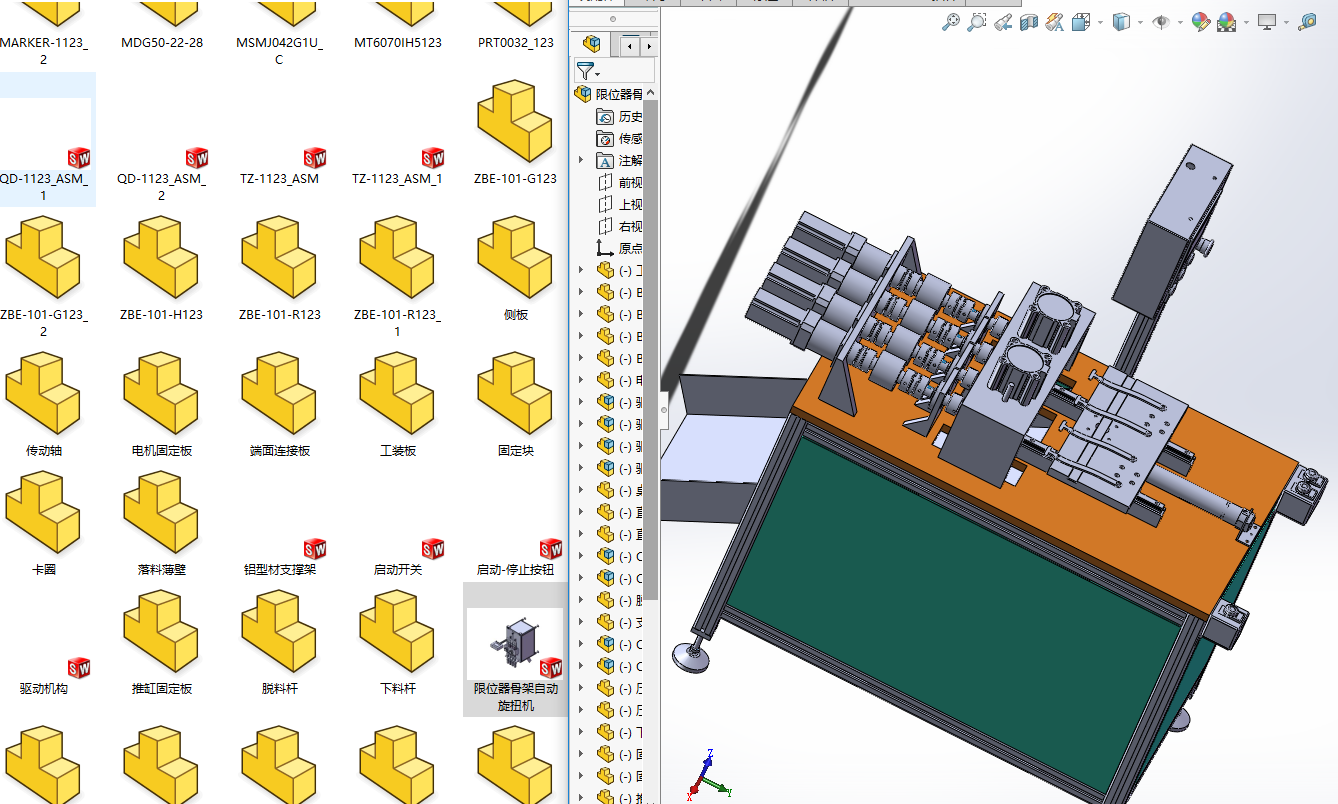Open the Hide/Show Items dropdown arrow
The width and height of the screenshot is (1338, 804).
[1181, 22]
